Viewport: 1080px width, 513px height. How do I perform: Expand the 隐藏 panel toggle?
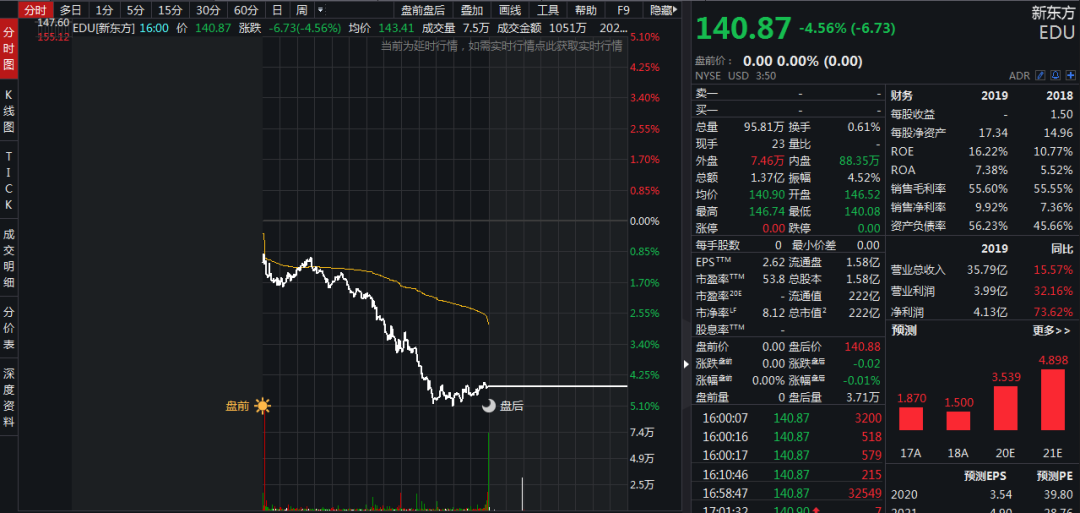tap(661, 10)
